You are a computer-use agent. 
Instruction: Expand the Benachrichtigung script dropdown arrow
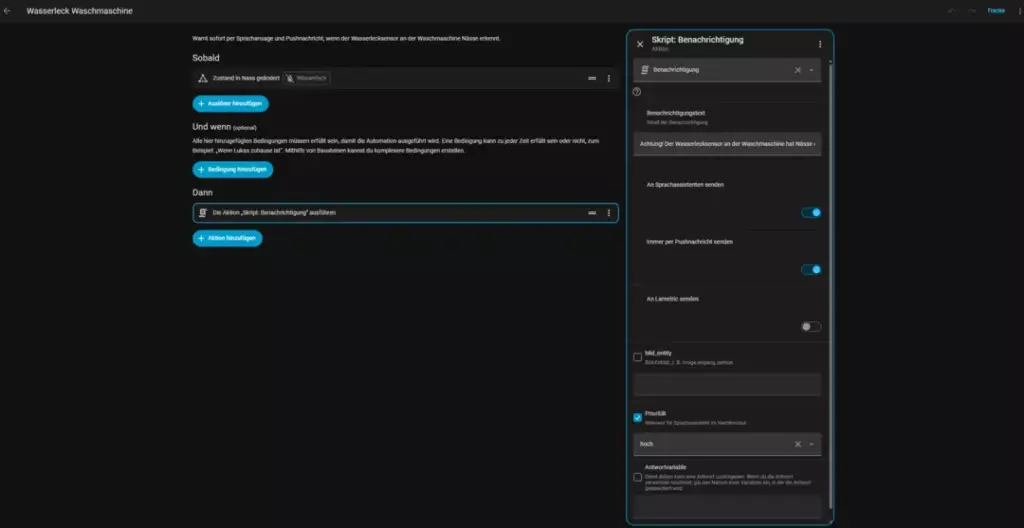(812, 70)
